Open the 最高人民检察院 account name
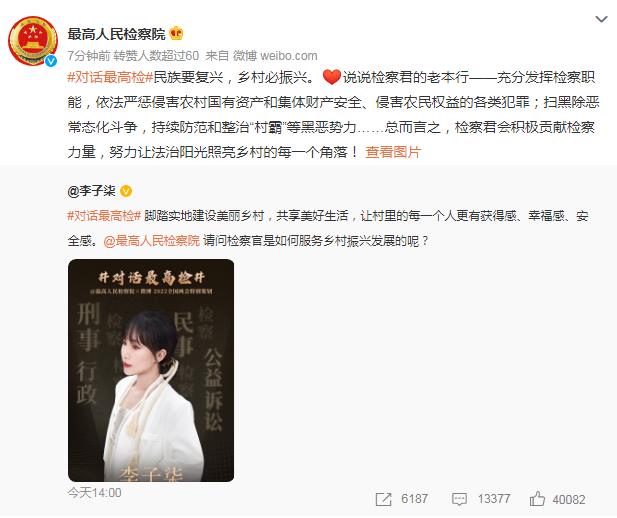This screenshot has width=617, height=518. [116, 34]
